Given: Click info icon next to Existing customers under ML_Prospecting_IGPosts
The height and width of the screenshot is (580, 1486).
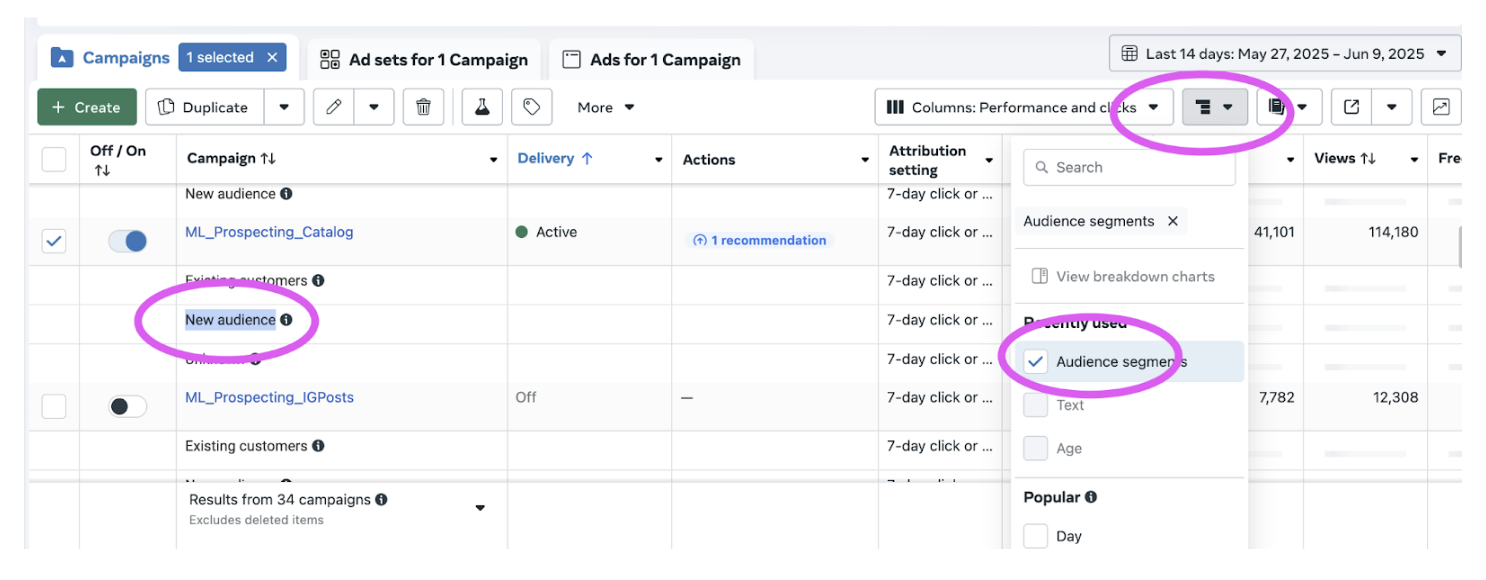Looking at the screenshot, I should (x=318, y=446).
